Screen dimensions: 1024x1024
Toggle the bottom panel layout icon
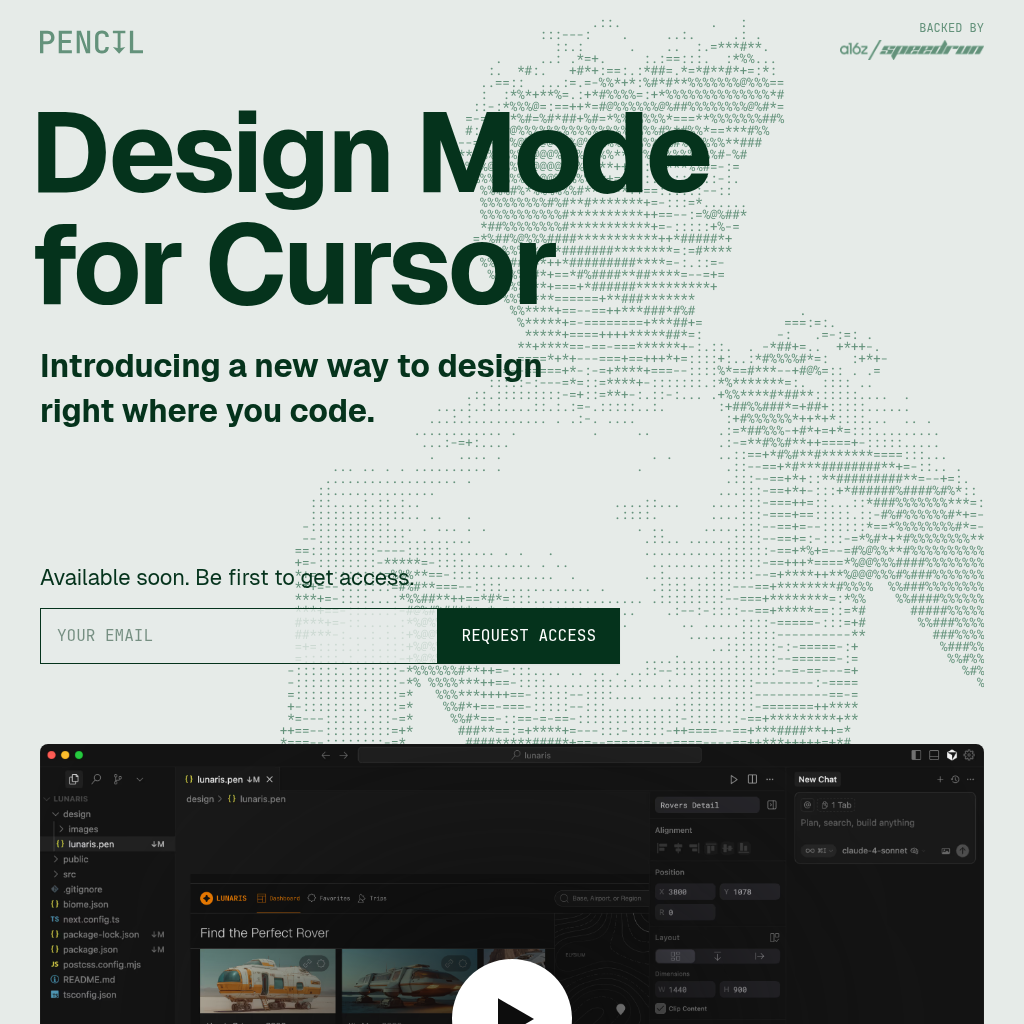tap(934, 755)
